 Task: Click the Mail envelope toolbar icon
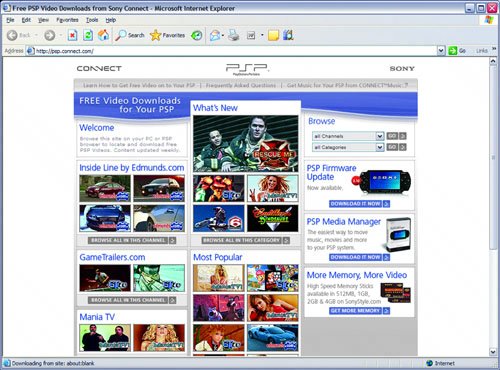(x=215, y=35)
